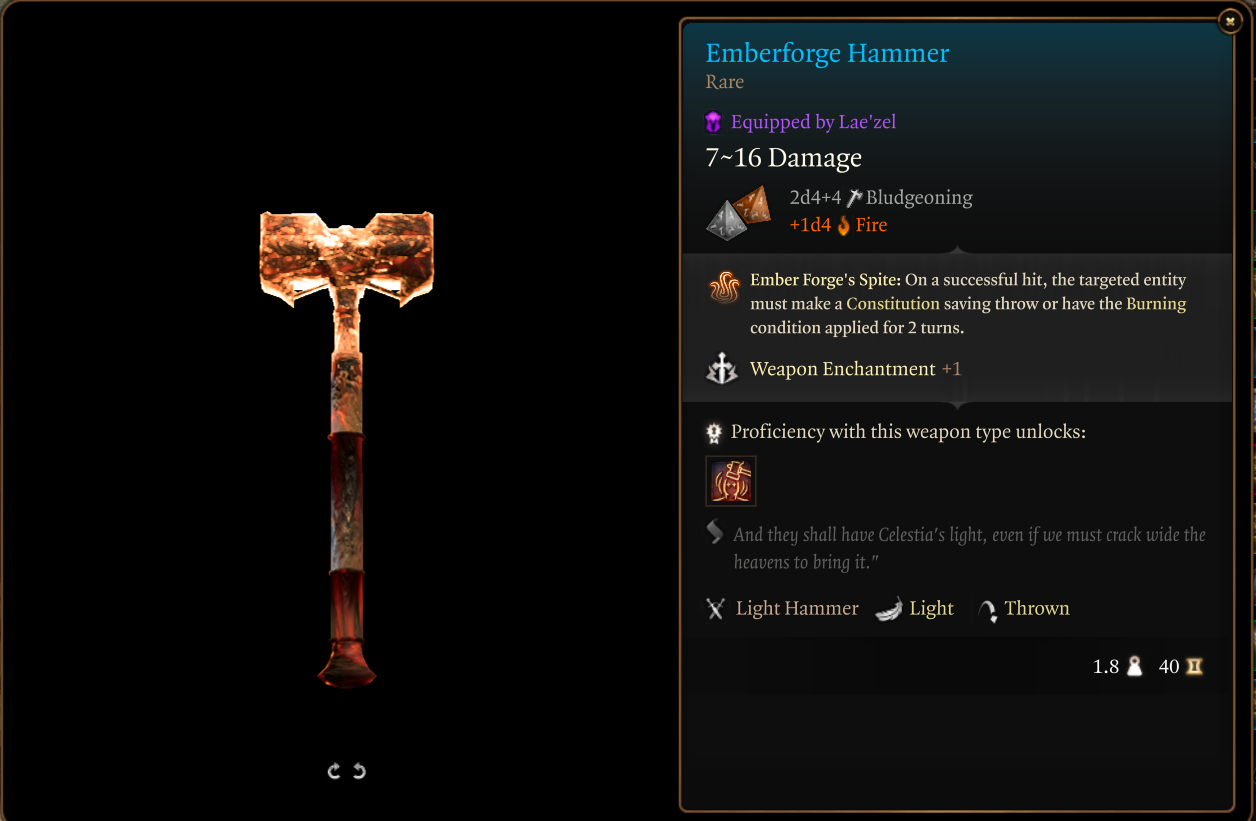Click the unlocked weapon action icon
The image size is (1256, 821).
(731, 481)
